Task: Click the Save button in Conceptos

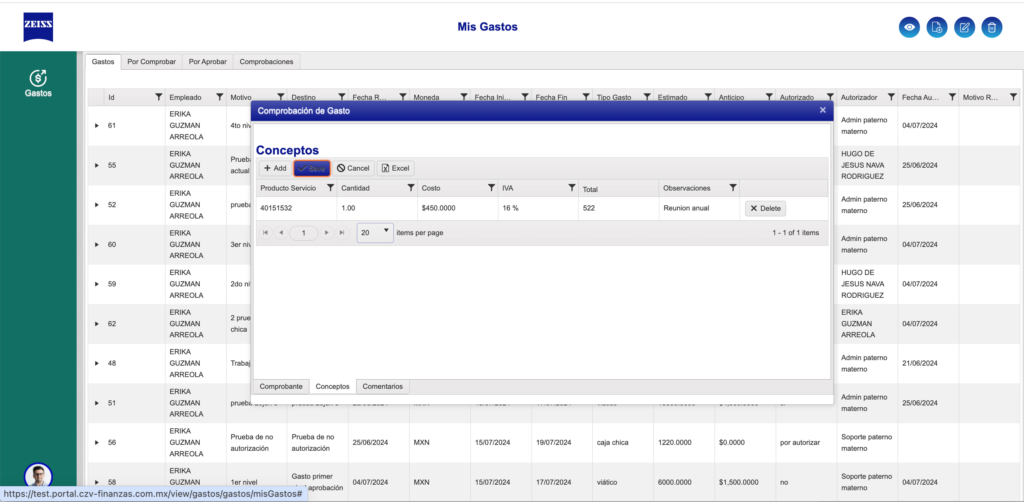Action: pos(312,168)
